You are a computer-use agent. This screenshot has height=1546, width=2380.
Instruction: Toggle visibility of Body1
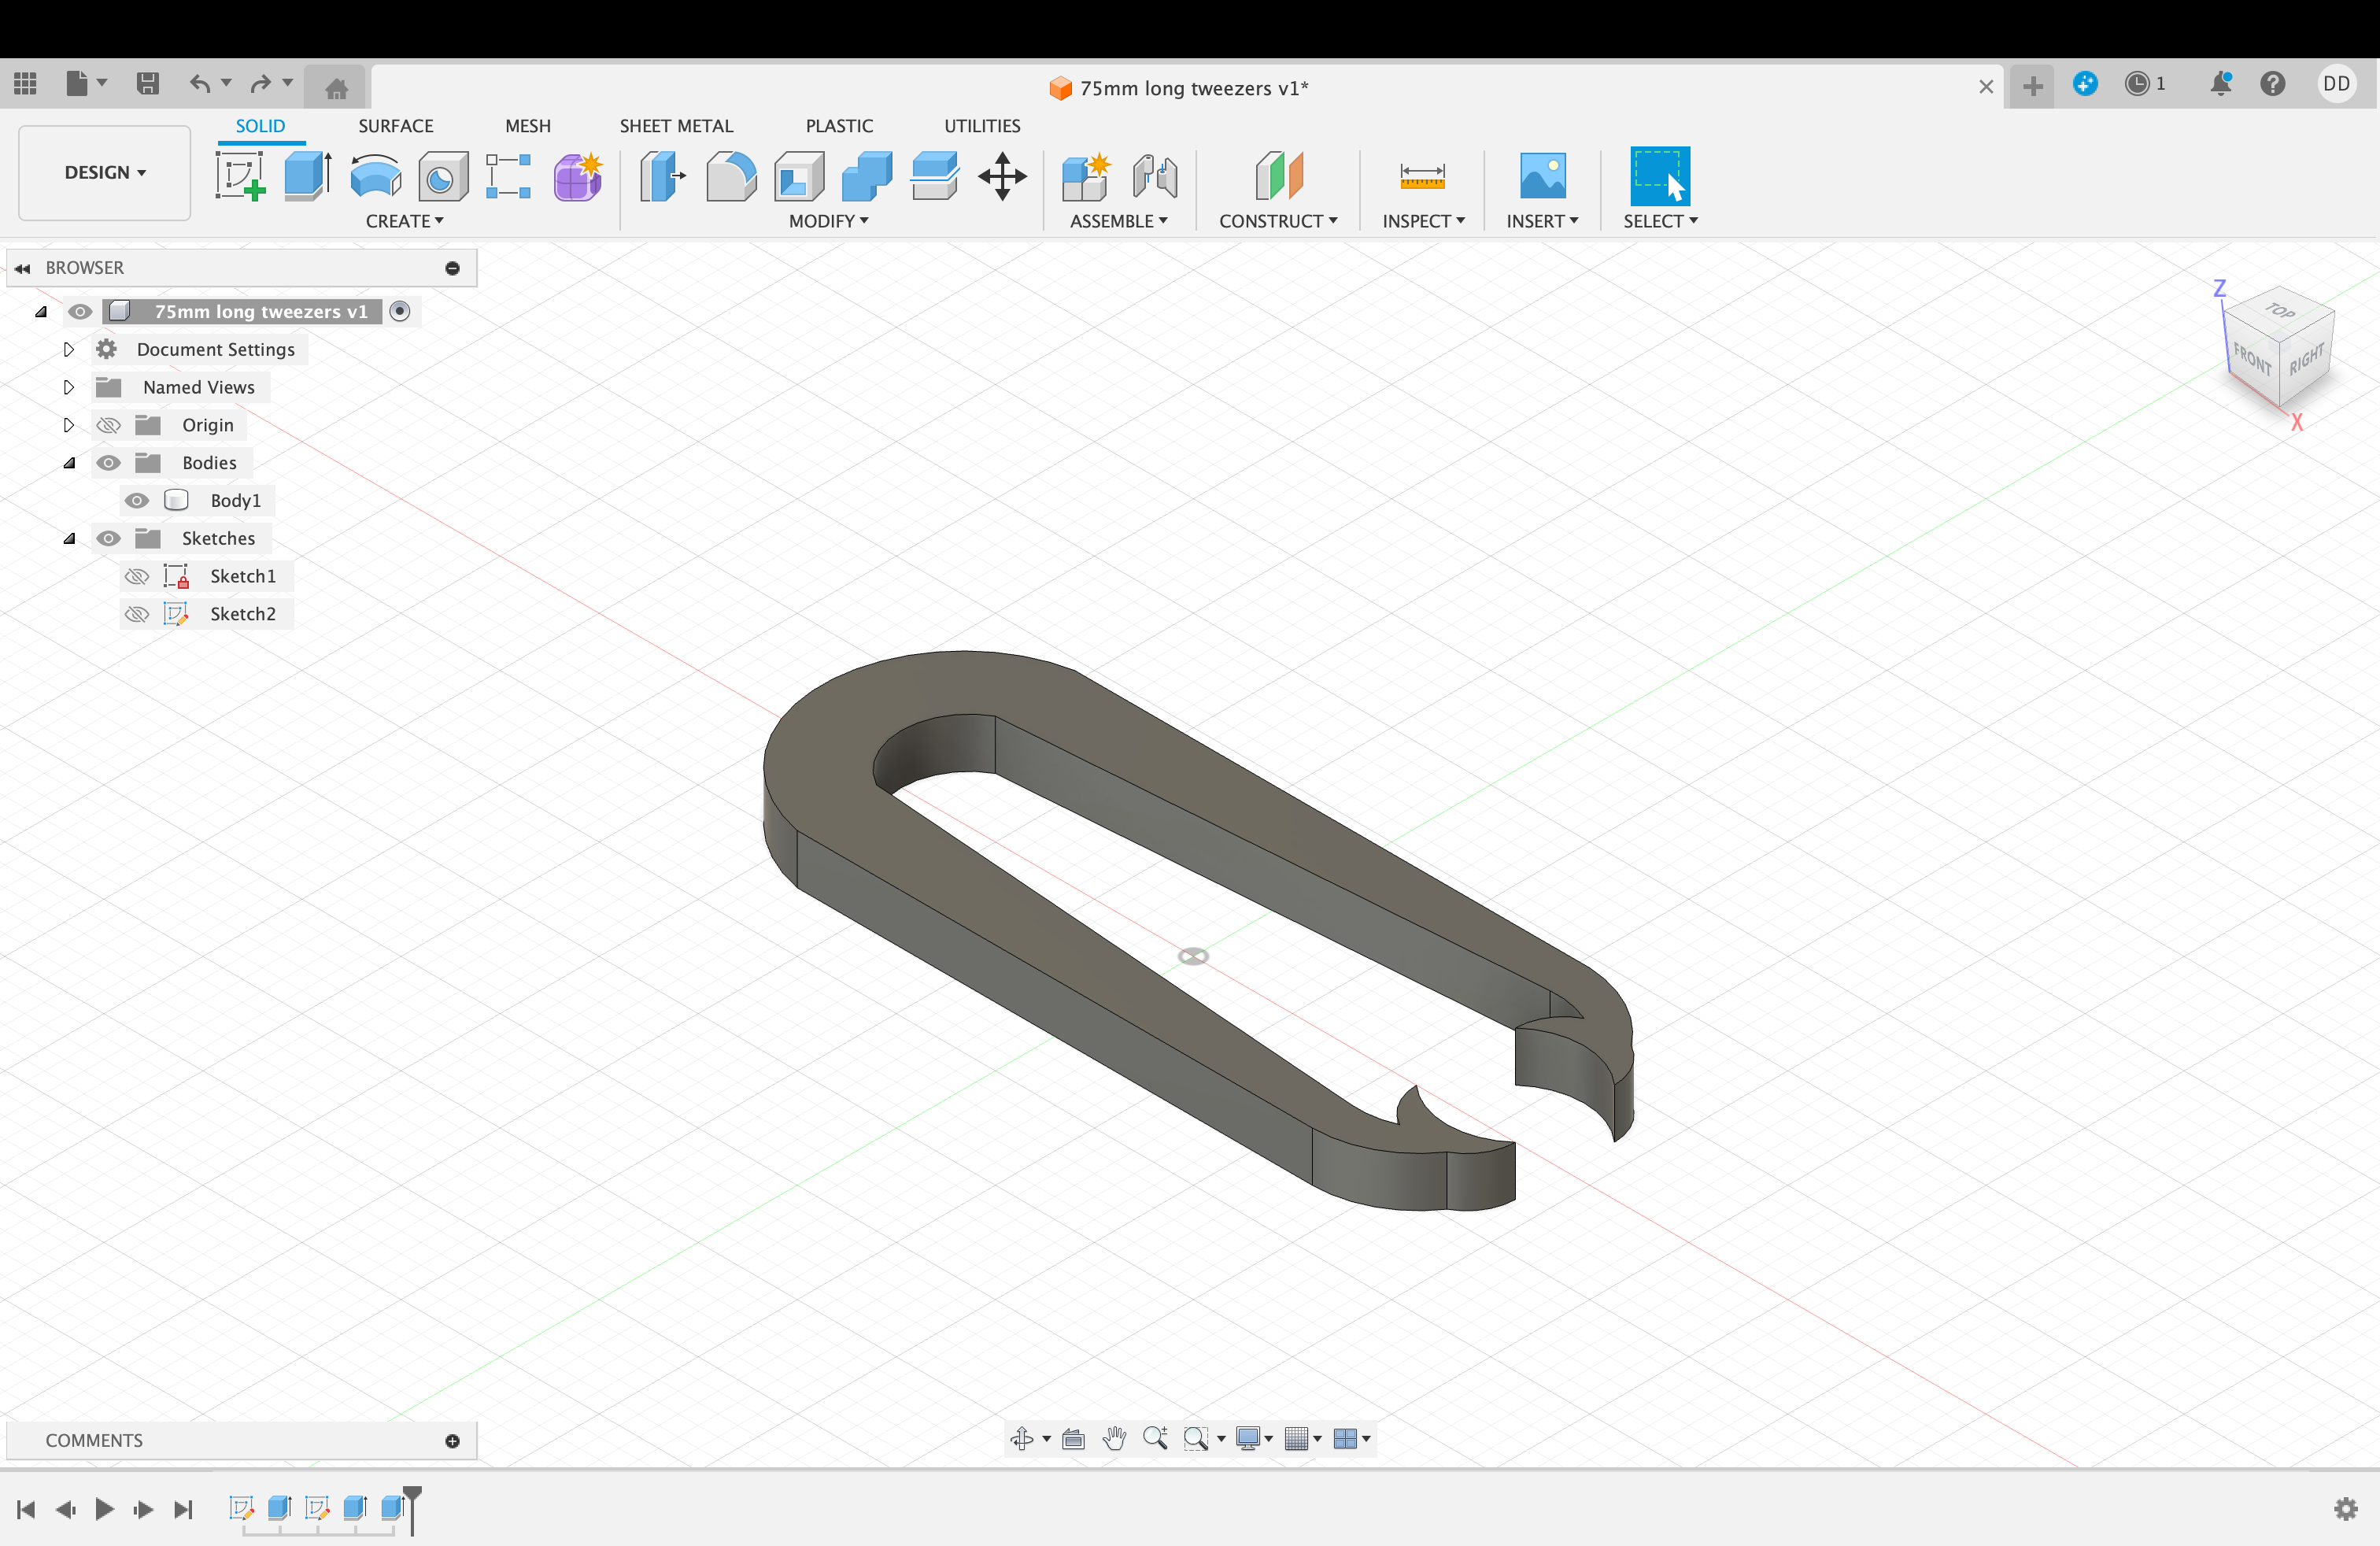click(137, 500)
